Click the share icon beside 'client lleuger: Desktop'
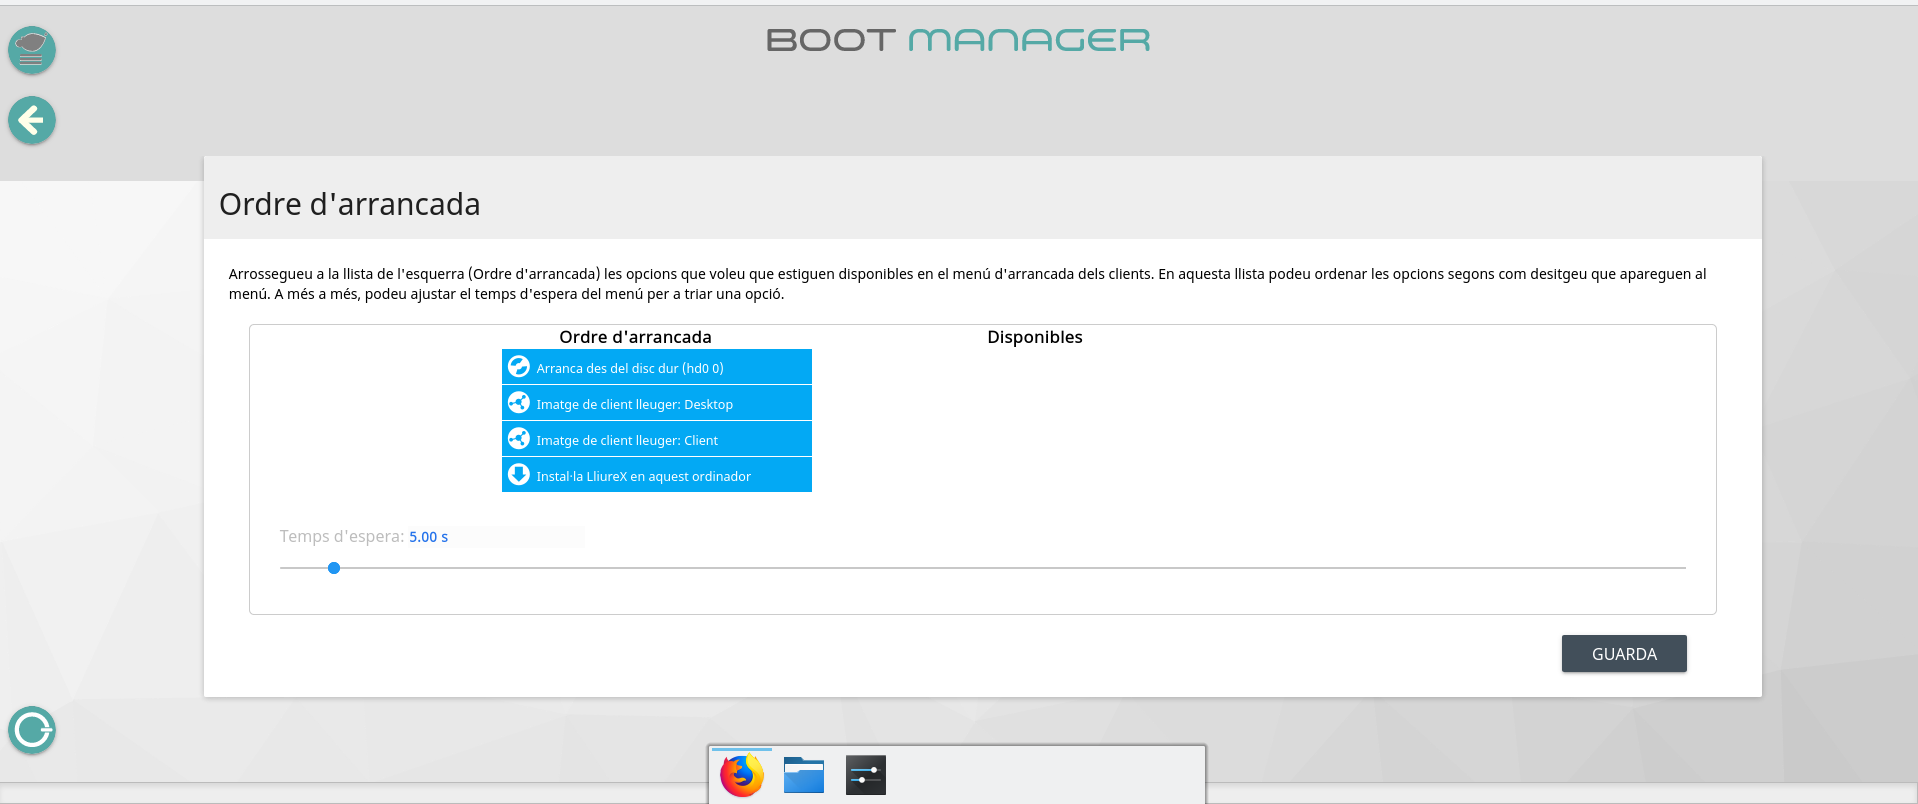 518,403
